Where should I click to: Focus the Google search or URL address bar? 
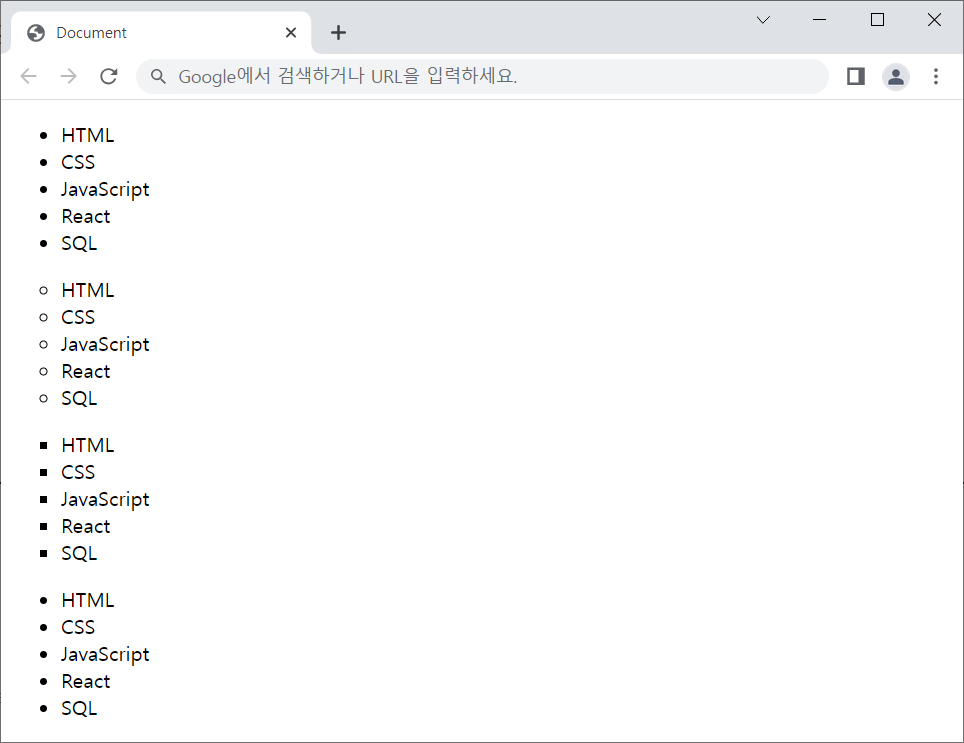(x=482, y=76)
